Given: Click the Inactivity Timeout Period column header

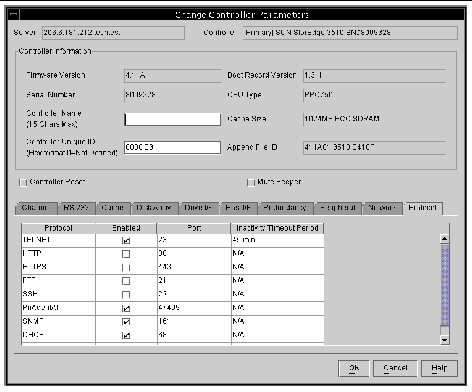Looking at the screenshot, I should pyautogui.click(x=277, y=228).
